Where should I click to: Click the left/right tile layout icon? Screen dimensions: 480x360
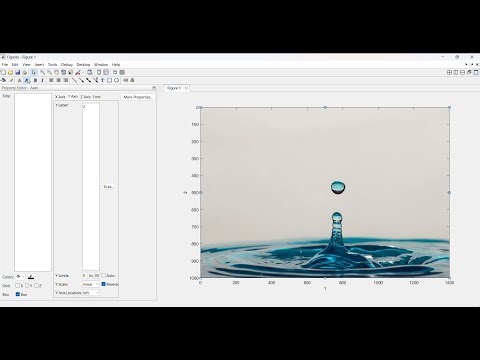click(x=456, y=72)
